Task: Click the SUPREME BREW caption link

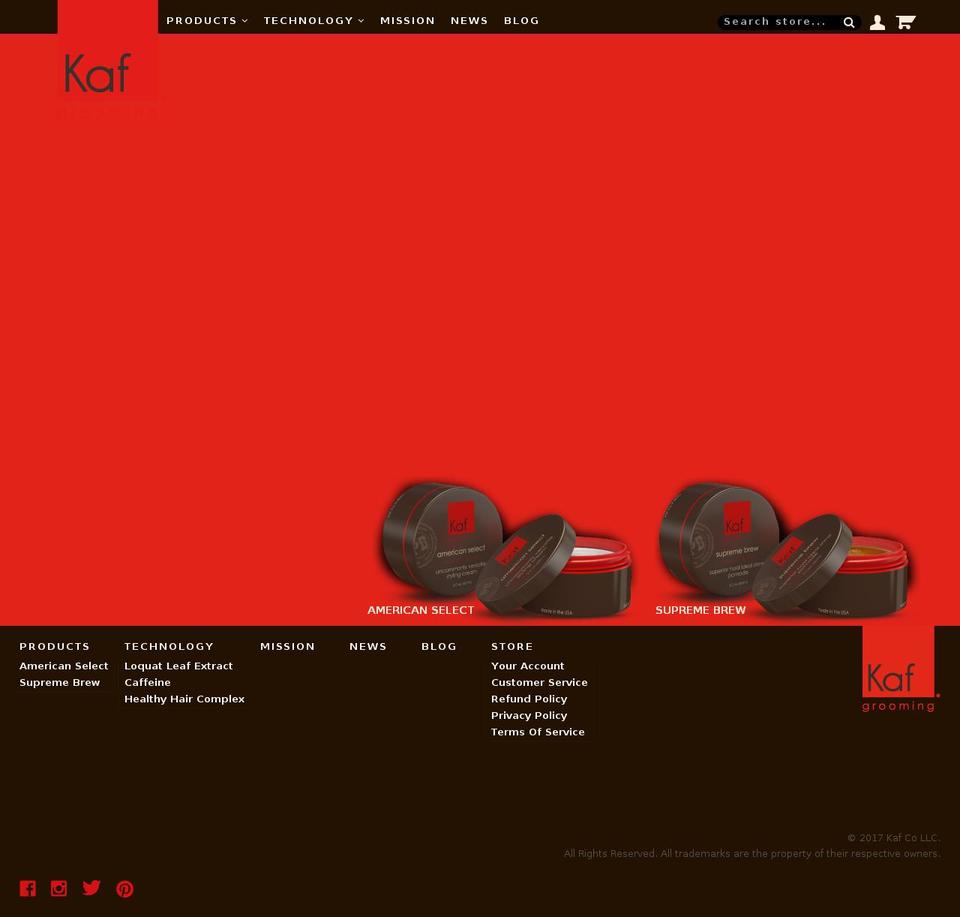Action: pyautogui.click(x=700, y=610)
